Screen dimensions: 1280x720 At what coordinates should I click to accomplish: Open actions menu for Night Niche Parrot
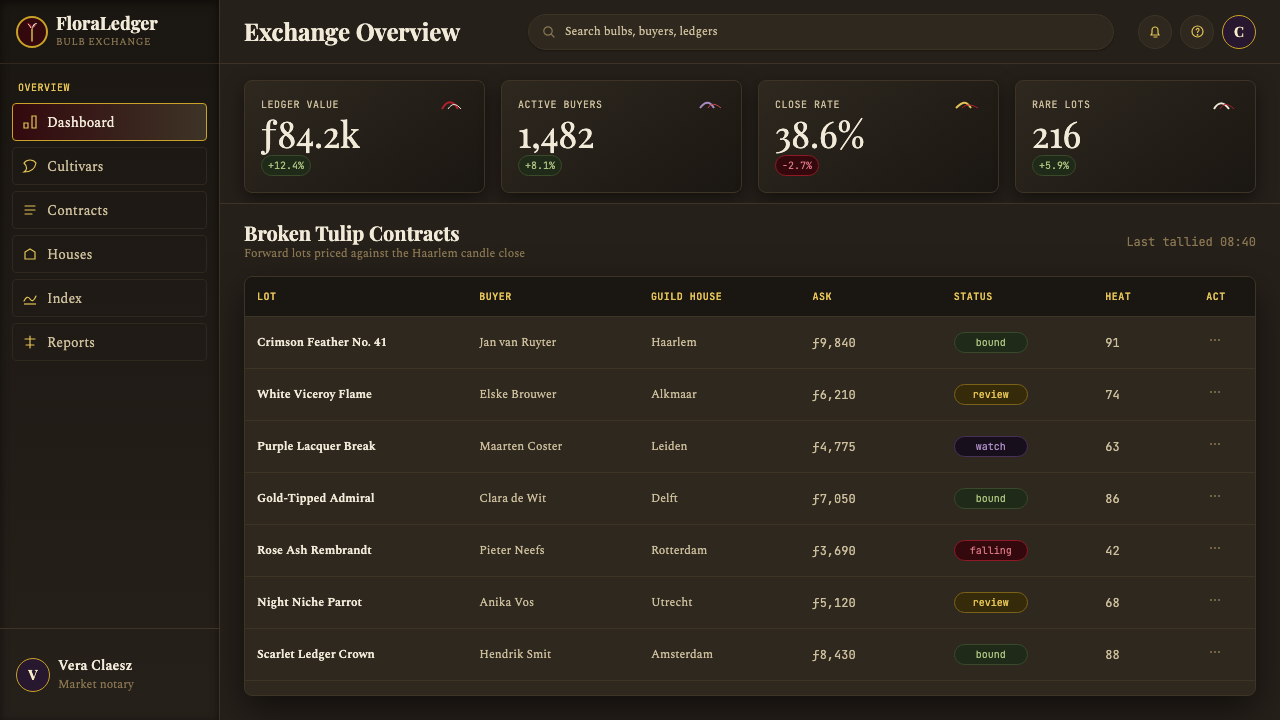[x=1215, y=601]
